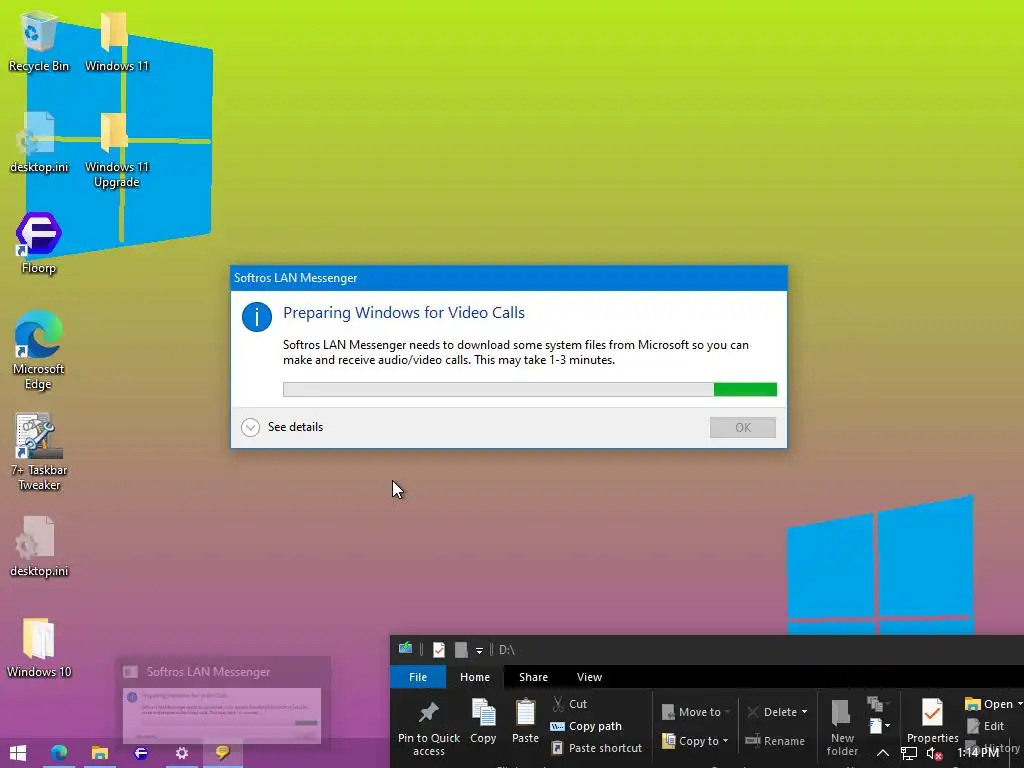Image resolution: width=1024 pixels, height=768 pixels.
Task: Click the network tray icon
Action: 908,753
